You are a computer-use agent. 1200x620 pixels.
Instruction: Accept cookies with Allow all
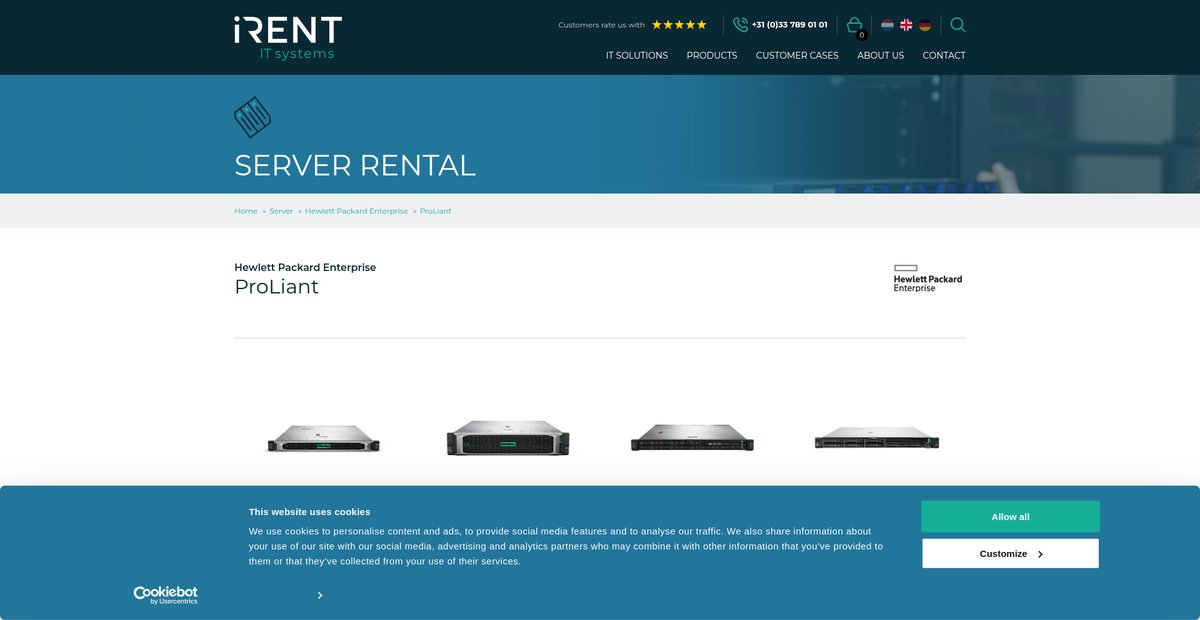[x=1010, y=517]
